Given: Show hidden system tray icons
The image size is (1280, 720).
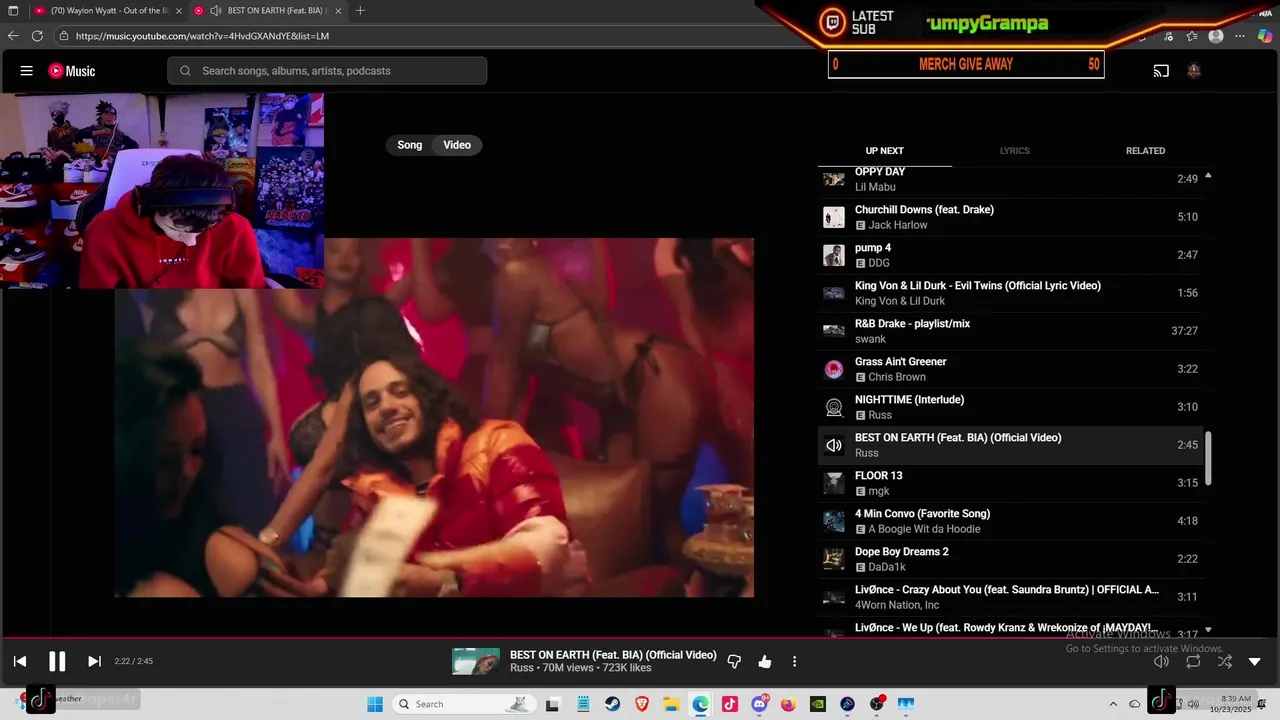Looking at the screenshot, I should tap(1113, 704).
